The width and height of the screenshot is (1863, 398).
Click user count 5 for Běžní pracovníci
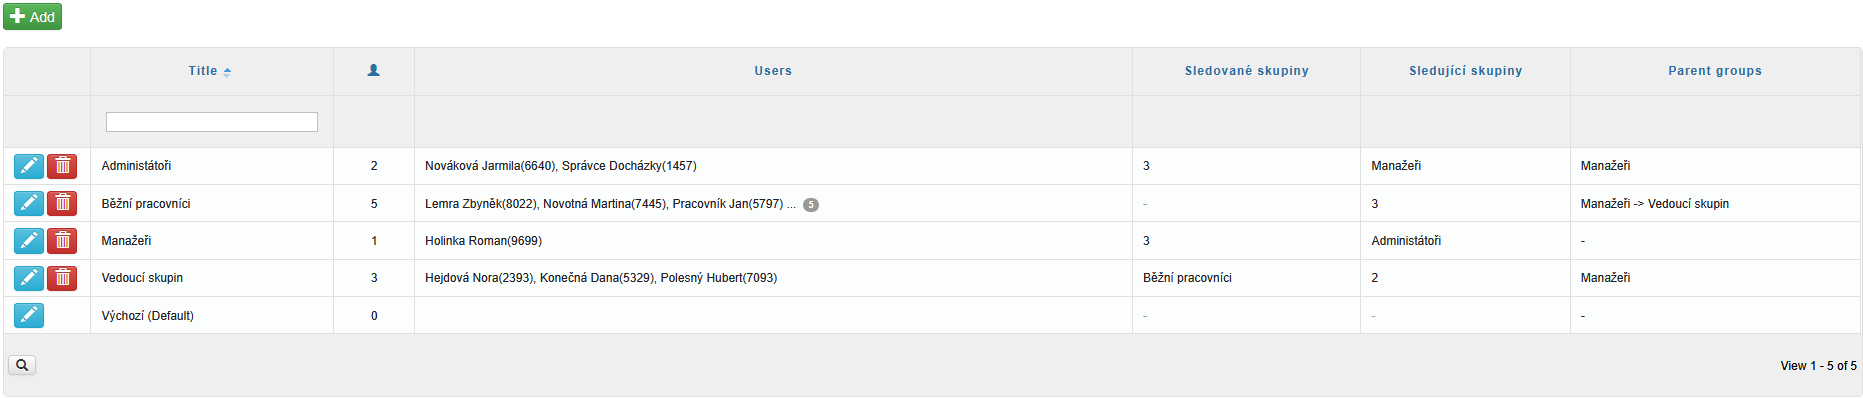(374, 204)
